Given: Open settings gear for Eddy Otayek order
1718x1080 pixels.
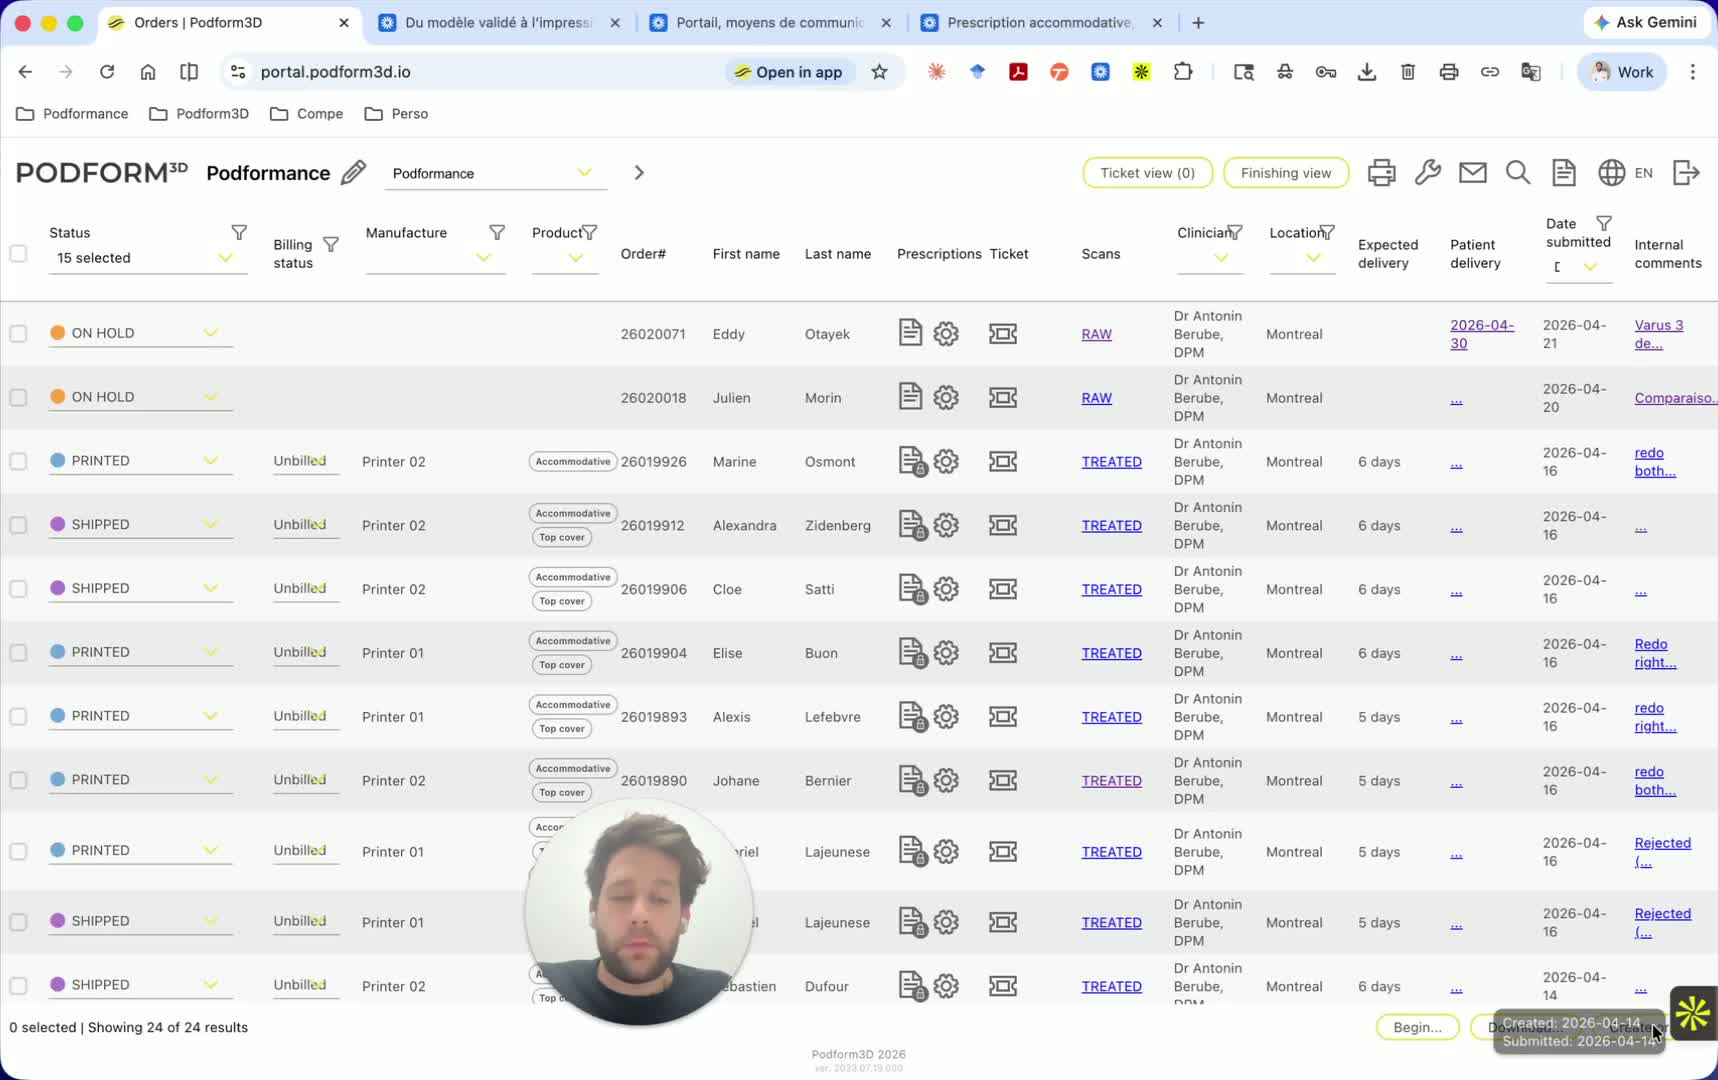Looking at the screenshot, I should pyautogui.click(x=946, y=333).
